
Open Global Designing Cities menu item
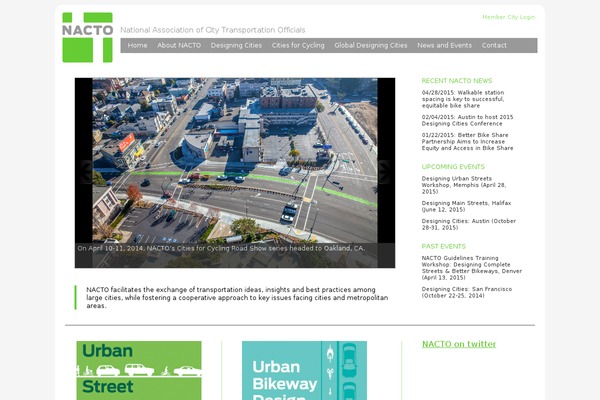point(371,45)
